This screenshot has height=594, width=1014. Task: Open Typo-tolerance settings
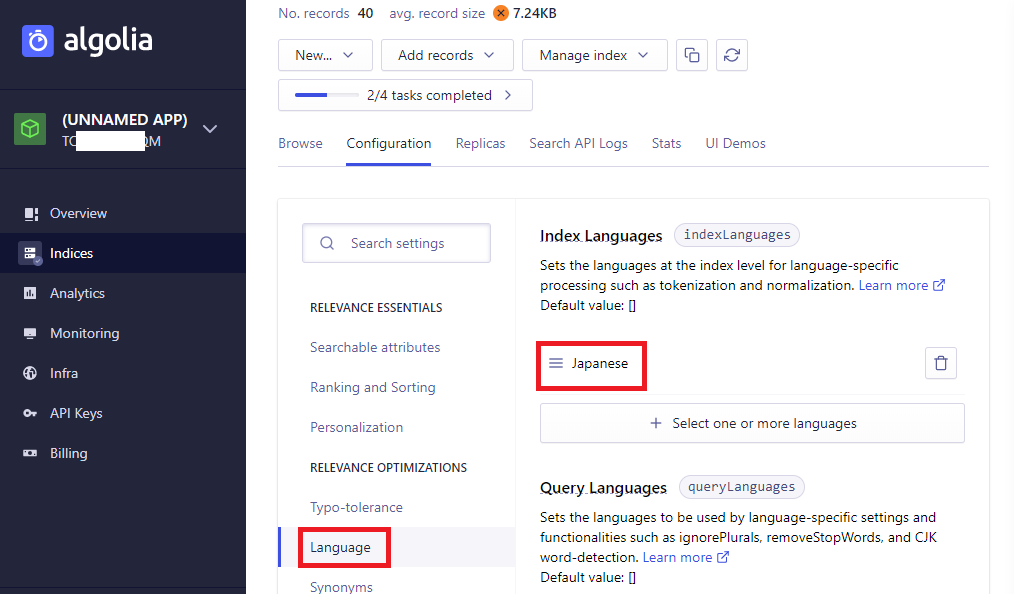356,508
